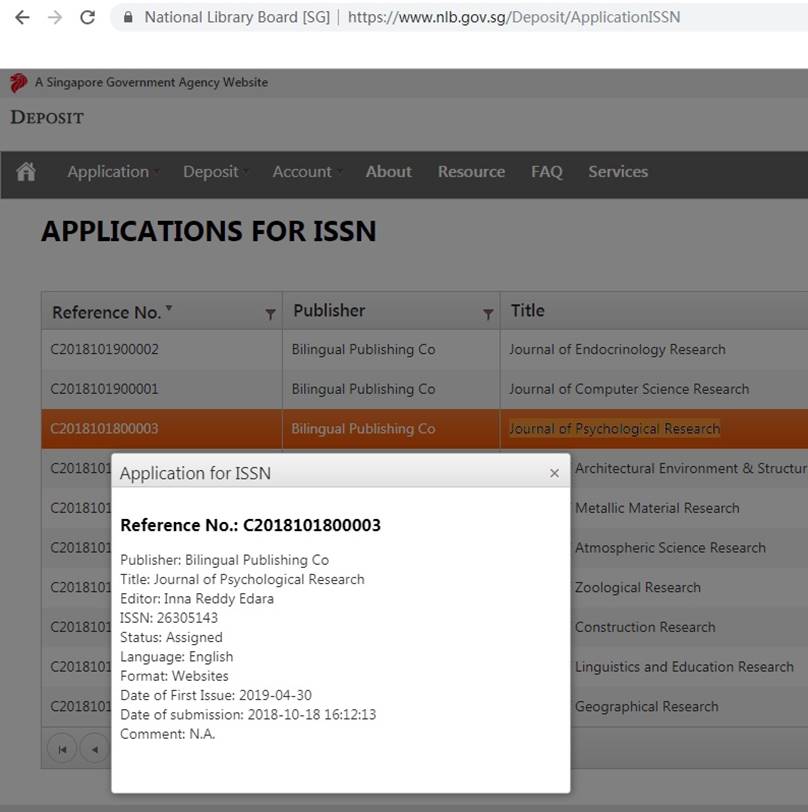Screen dimensions: 808x812
Task: Click the red Singapore lion head logo
Action: coord(19,83)
